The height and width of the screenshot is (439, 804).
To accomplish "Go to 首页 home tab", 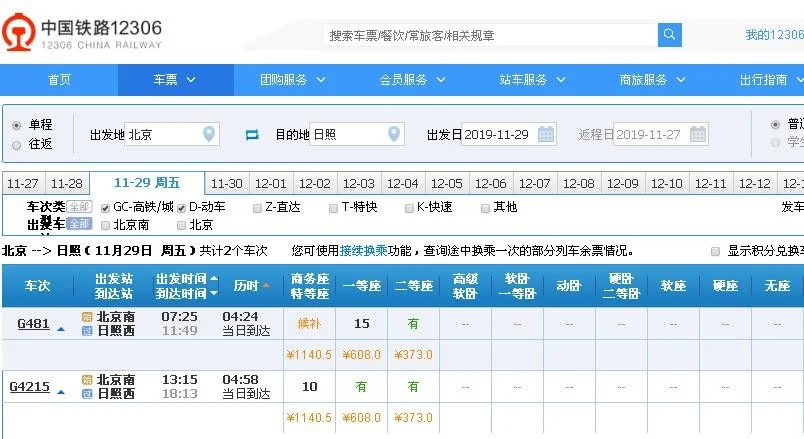I will coord(59,80).
